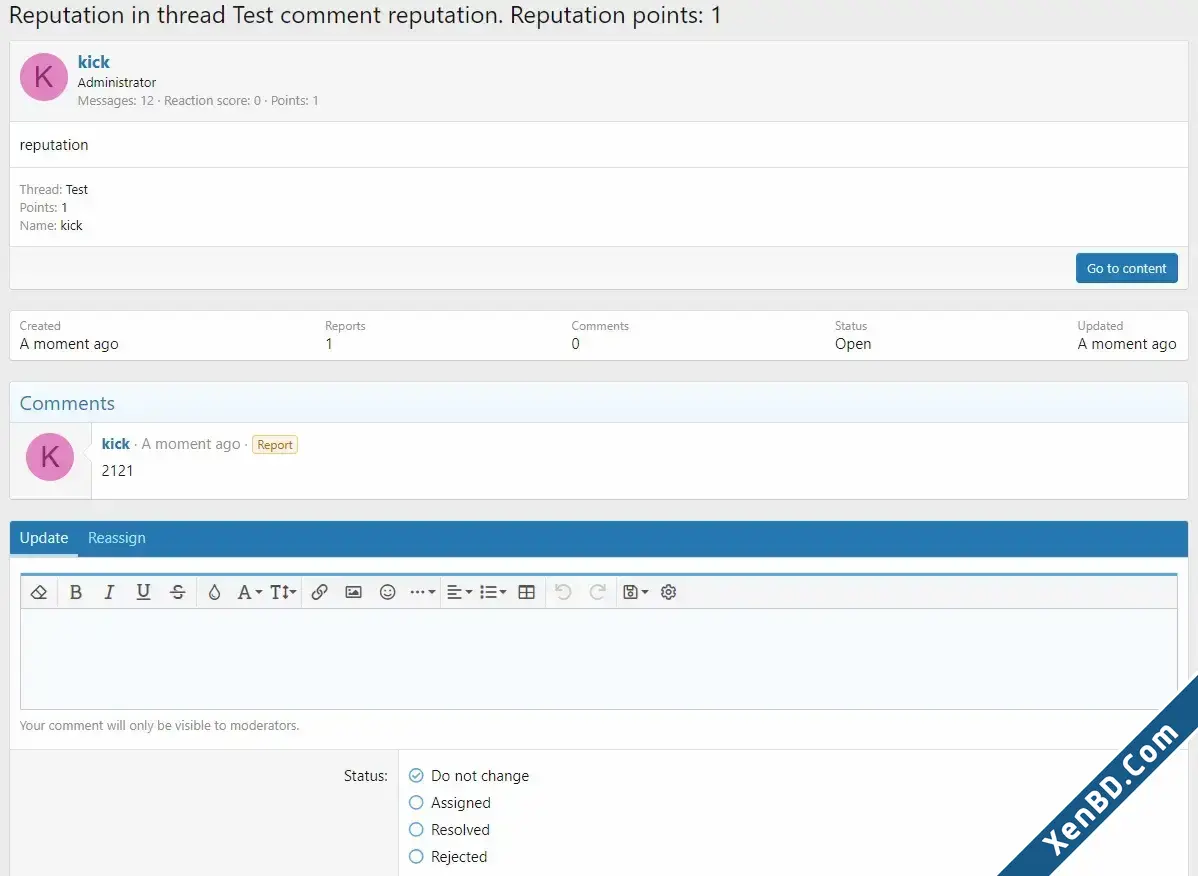Image resolution: width=1198 pixels, height=876 pixels.
Task: Open the Text color droplet picker
Action: (214, 592)
